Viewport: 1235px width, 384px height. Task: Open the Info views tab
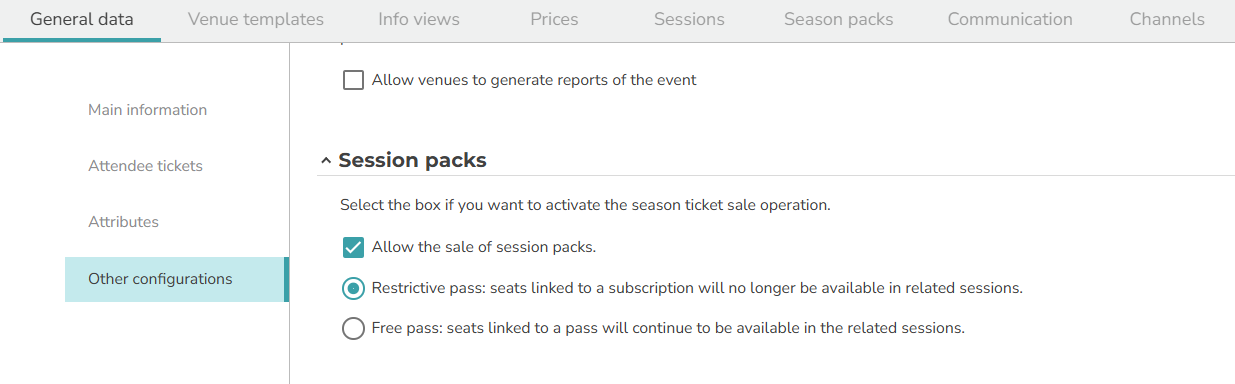point(419,20)
